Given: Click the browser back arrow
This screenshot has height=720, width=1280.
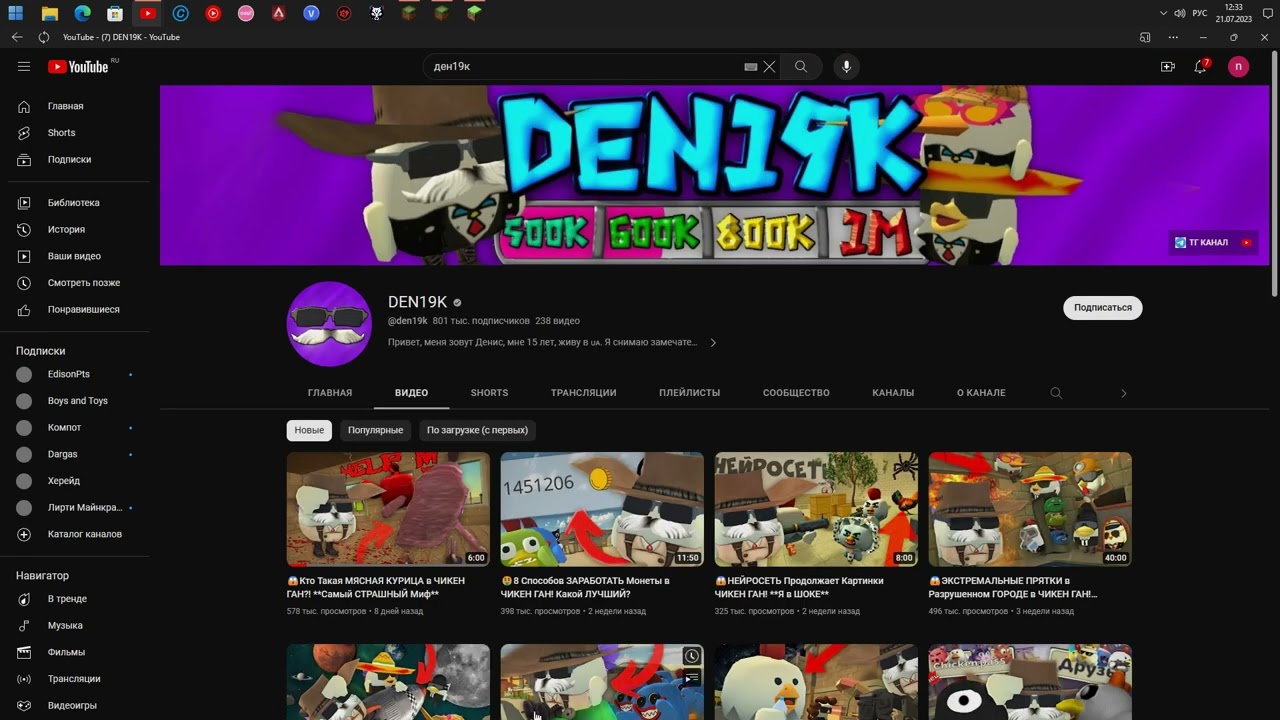Looking at the screenshot, I should tap(17, 37).
